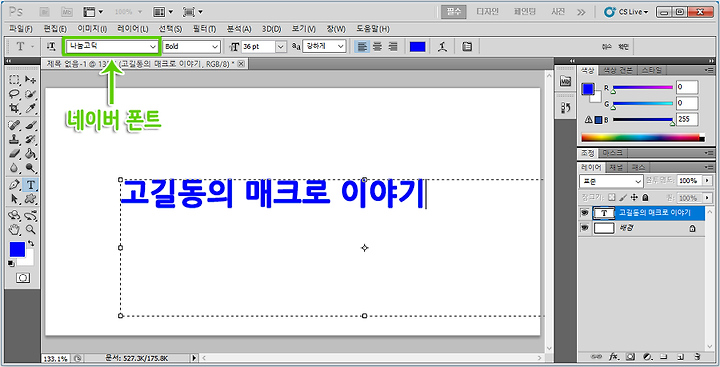Screen dimensions: 720x367
Task: Select the Paint Bucket tool
Action: [31, 153]
